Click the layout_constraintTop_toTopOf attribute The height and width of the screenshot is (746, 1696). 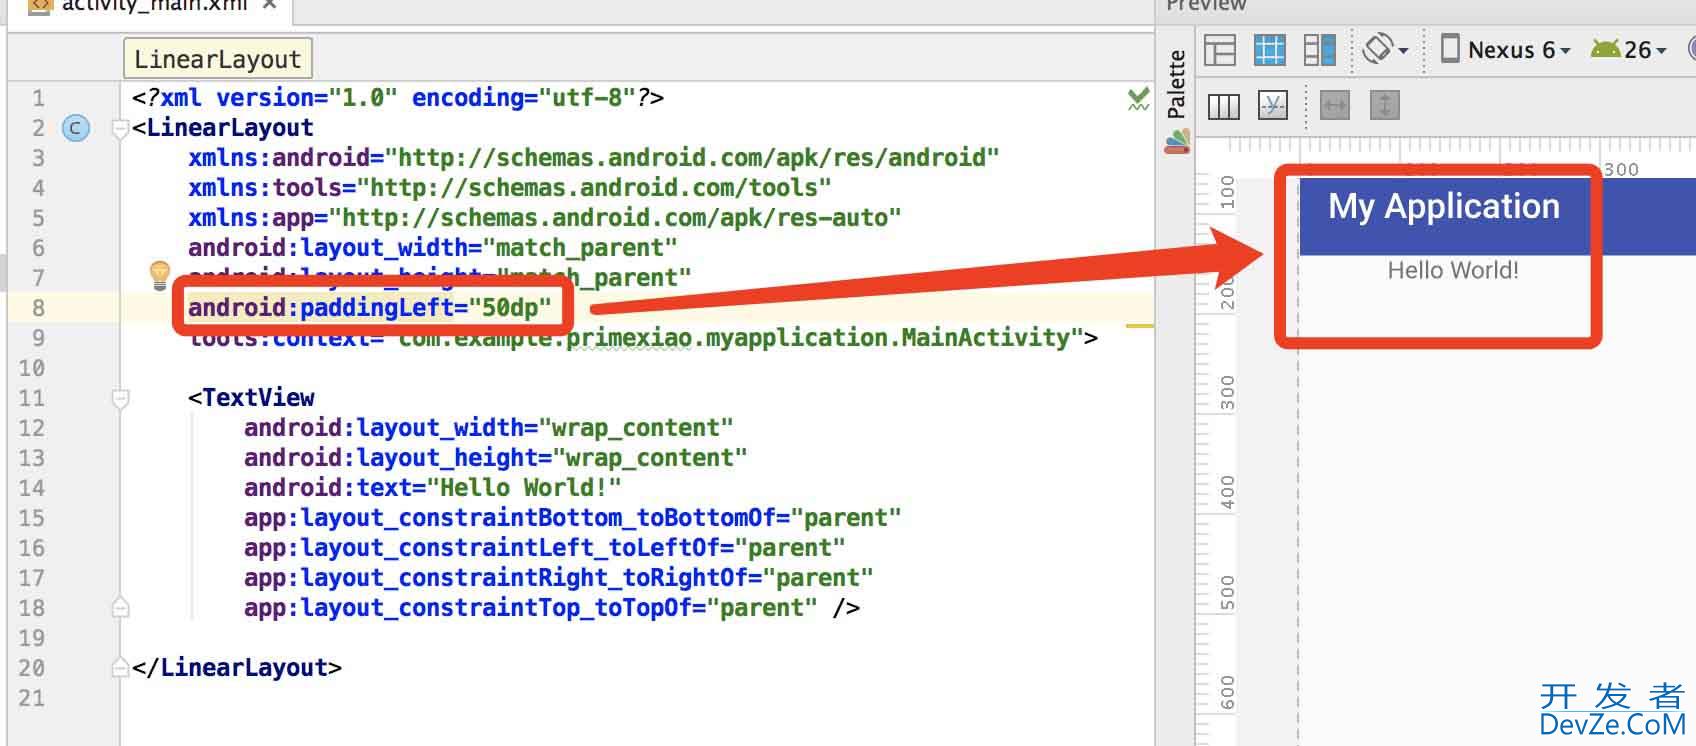click(x=531, y=608)
